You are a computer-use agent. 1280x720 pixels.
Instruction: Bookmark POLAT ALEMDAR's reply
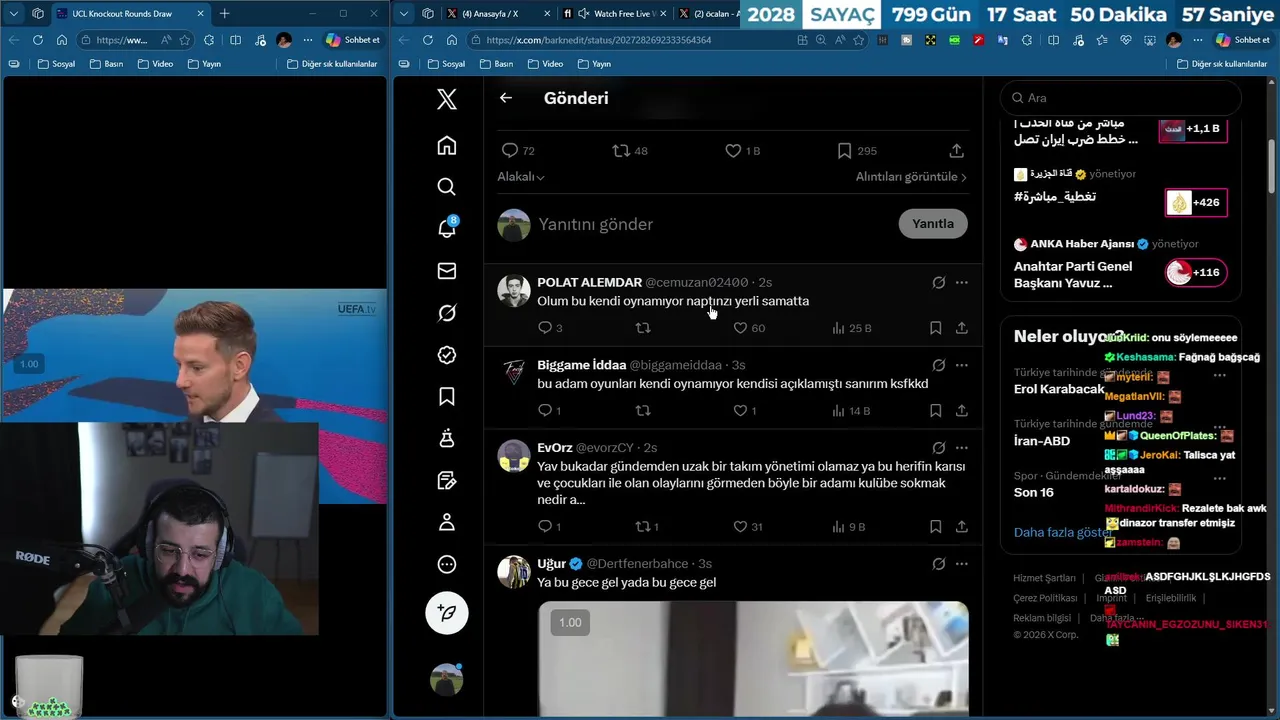(935, 327)
